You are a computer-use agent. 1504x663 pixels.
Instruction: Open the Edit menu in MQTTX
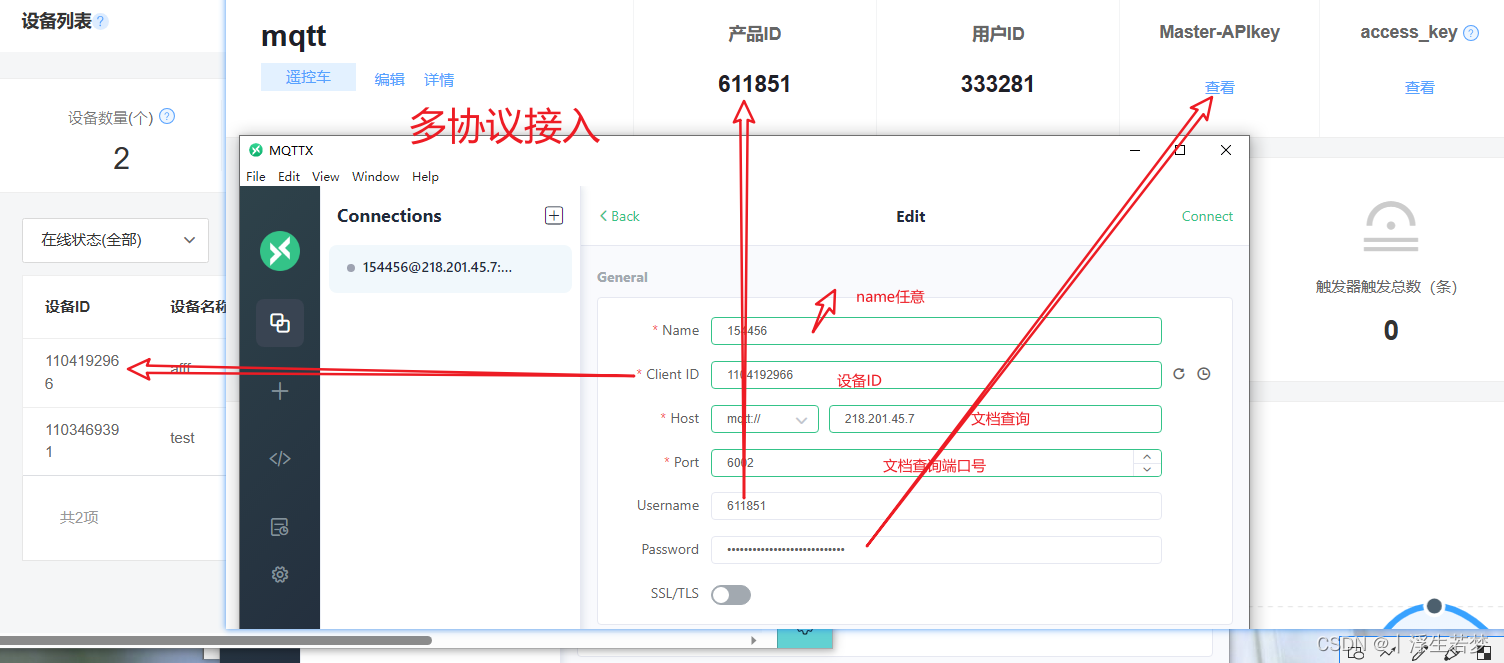[289, 177]
